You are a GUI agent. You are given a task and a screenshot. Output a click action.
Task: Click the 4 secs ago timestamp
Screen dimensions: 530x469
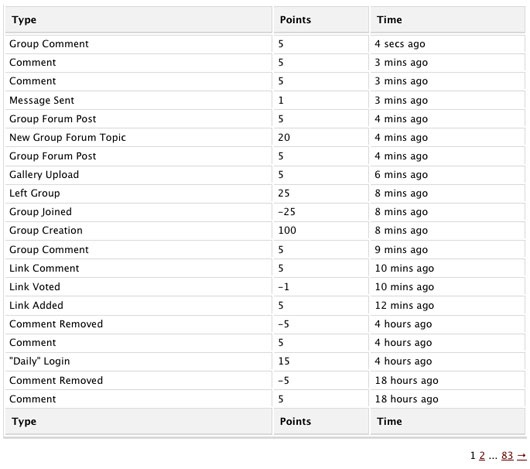pyautogui.click(x=400, y=44)
